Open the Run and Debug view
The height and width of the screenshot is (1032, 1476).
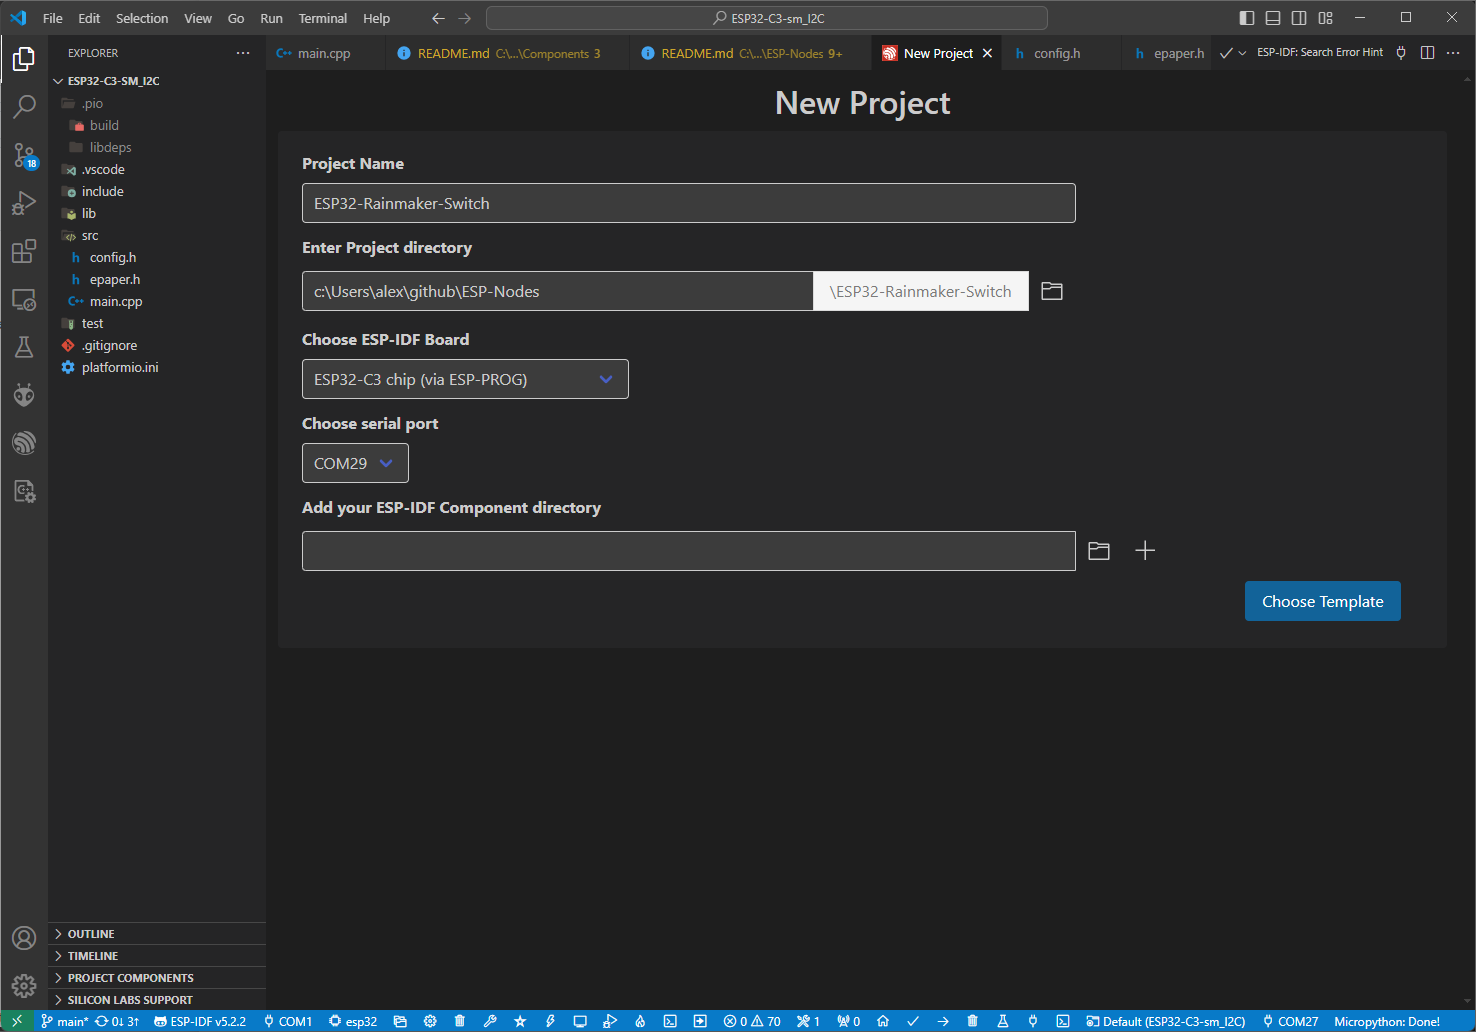(x=24, y=203)
